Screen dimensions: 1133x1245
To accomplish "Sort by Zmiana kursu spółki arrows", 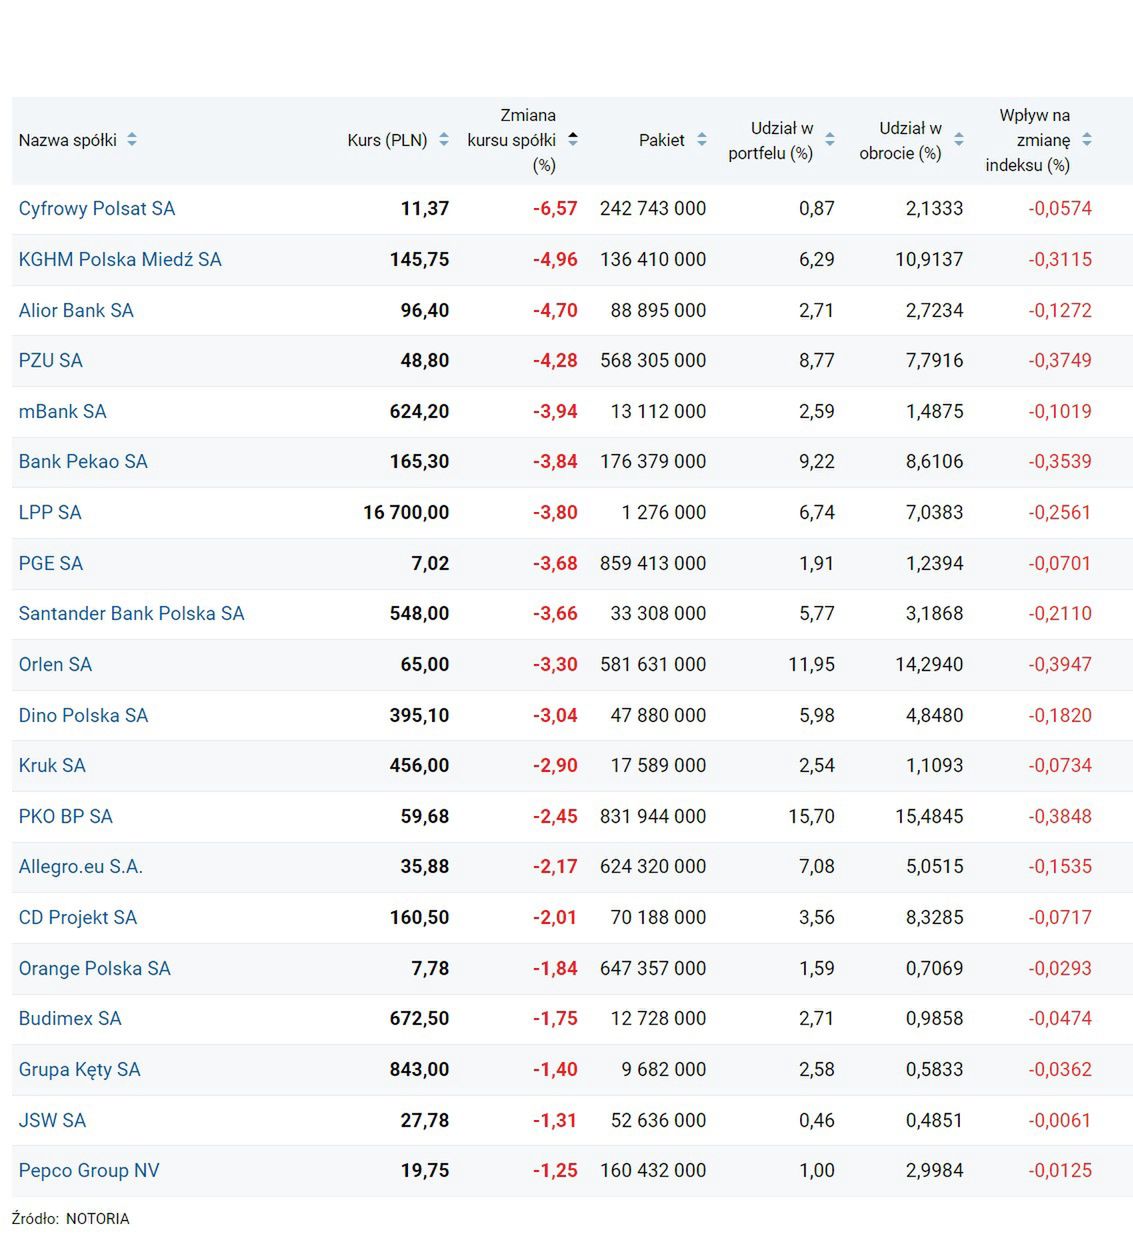I will pos(573,140).
